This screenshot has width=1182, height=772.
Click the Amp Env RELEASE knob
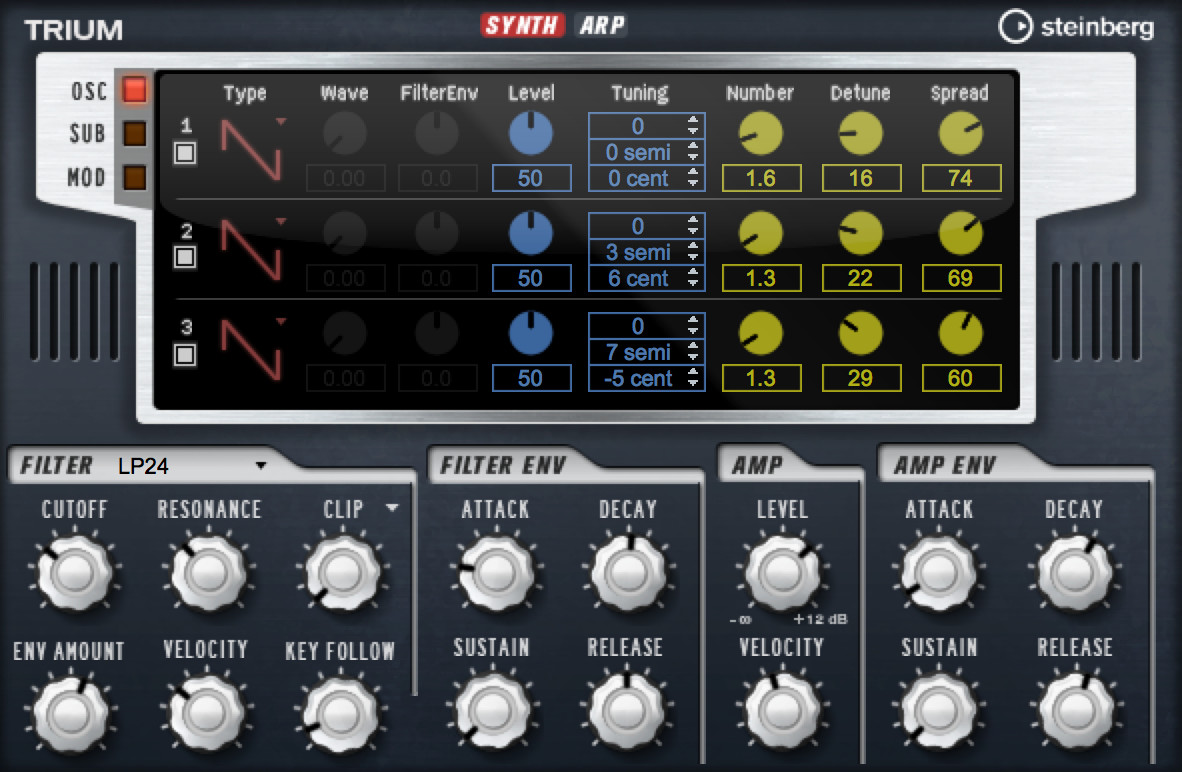1075,710
